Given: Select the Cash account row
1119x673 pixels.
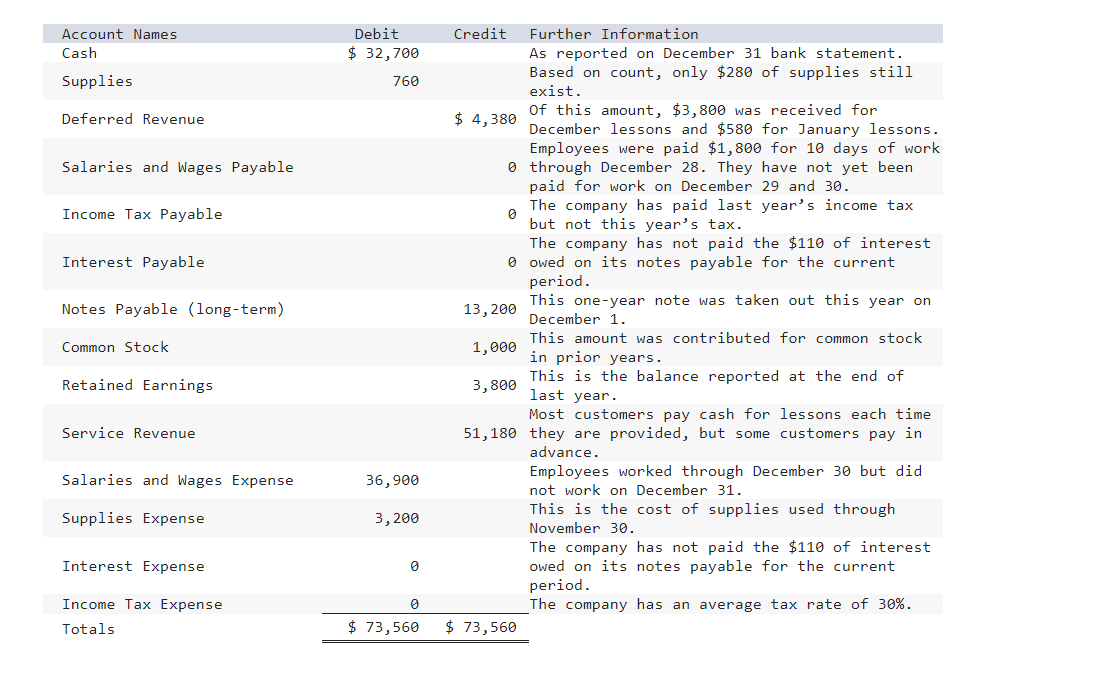Looking at the screenshot, I should click(x=80, y=53).
